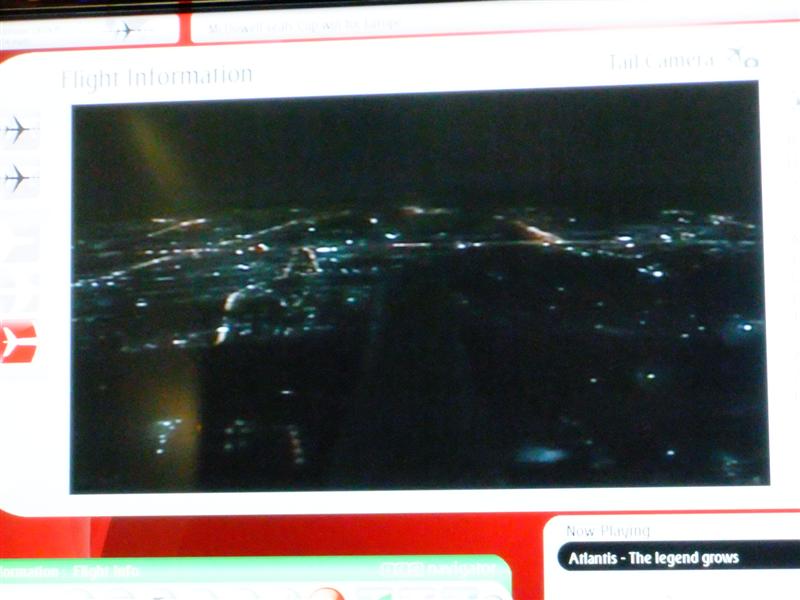Select the first airplane icon in left sidebar
This screenshot has height=600, width=800.
click(18, 130)
